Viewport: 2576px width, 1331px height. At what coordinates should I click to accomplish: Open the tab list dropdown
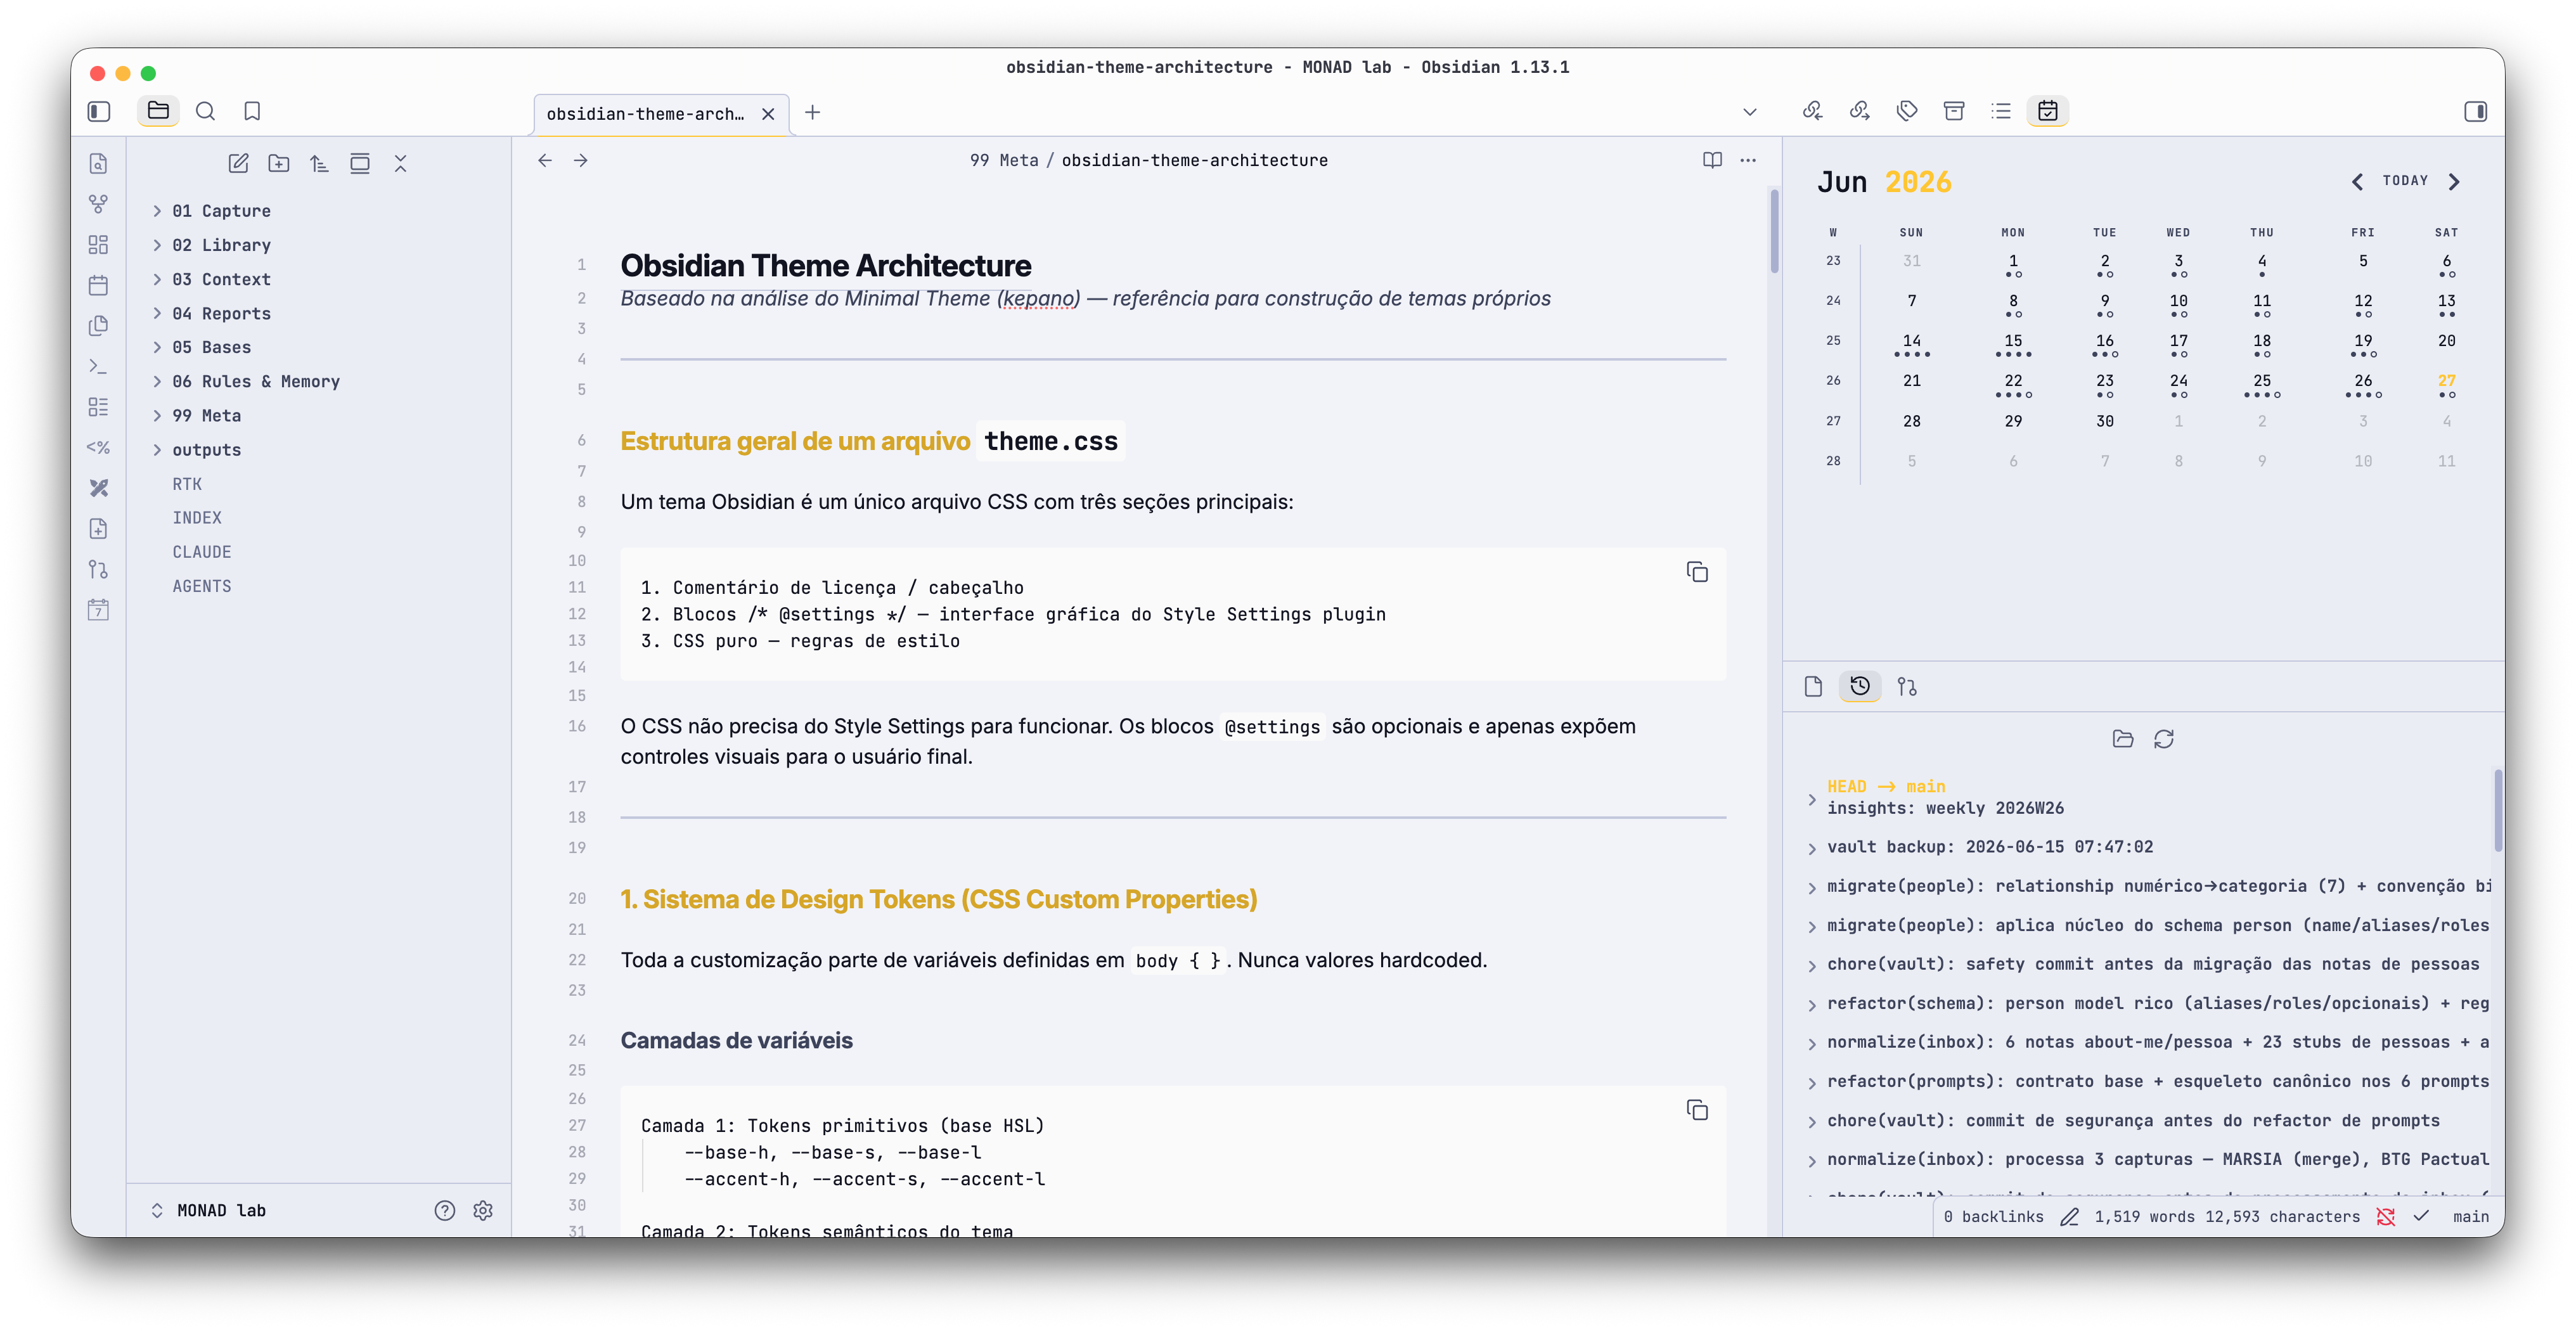tap(1750, 112)
